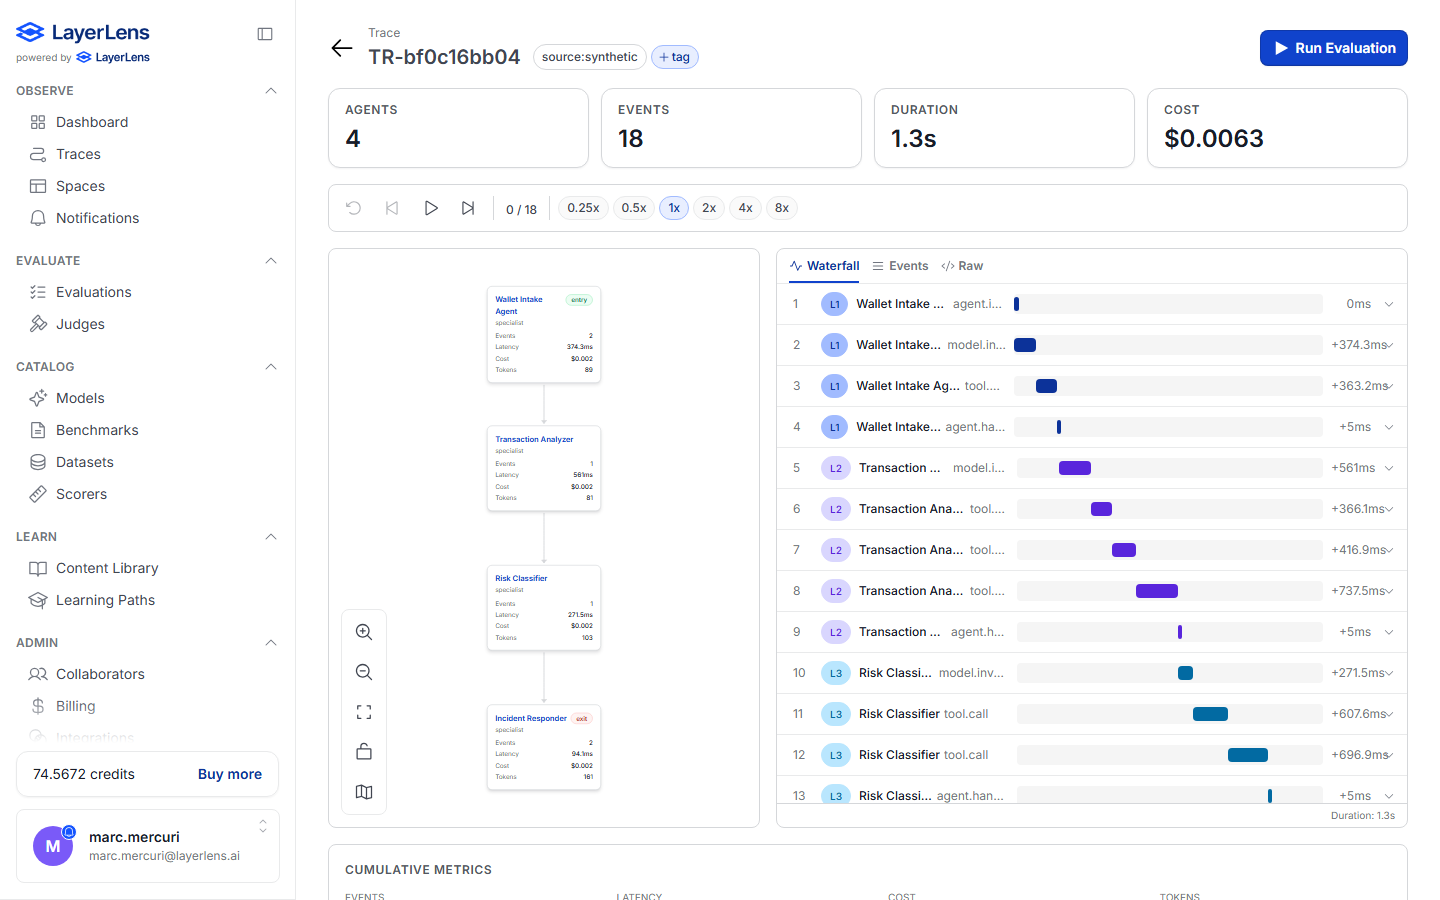Expand waterfall row 5 details
The height and width of the screenshot is (900, 1440).
[x=1389, y=468]
